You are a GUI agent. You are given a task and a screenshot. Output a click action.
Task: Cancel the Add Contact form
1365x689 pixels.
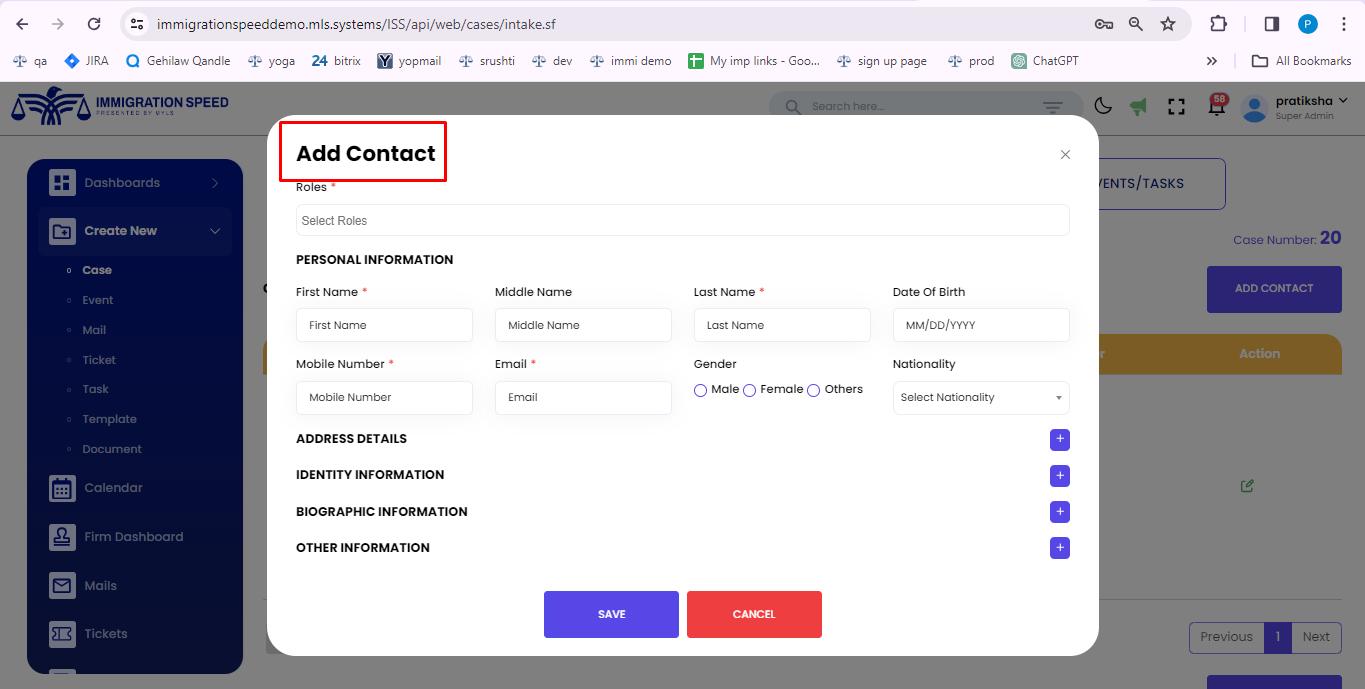753,614
